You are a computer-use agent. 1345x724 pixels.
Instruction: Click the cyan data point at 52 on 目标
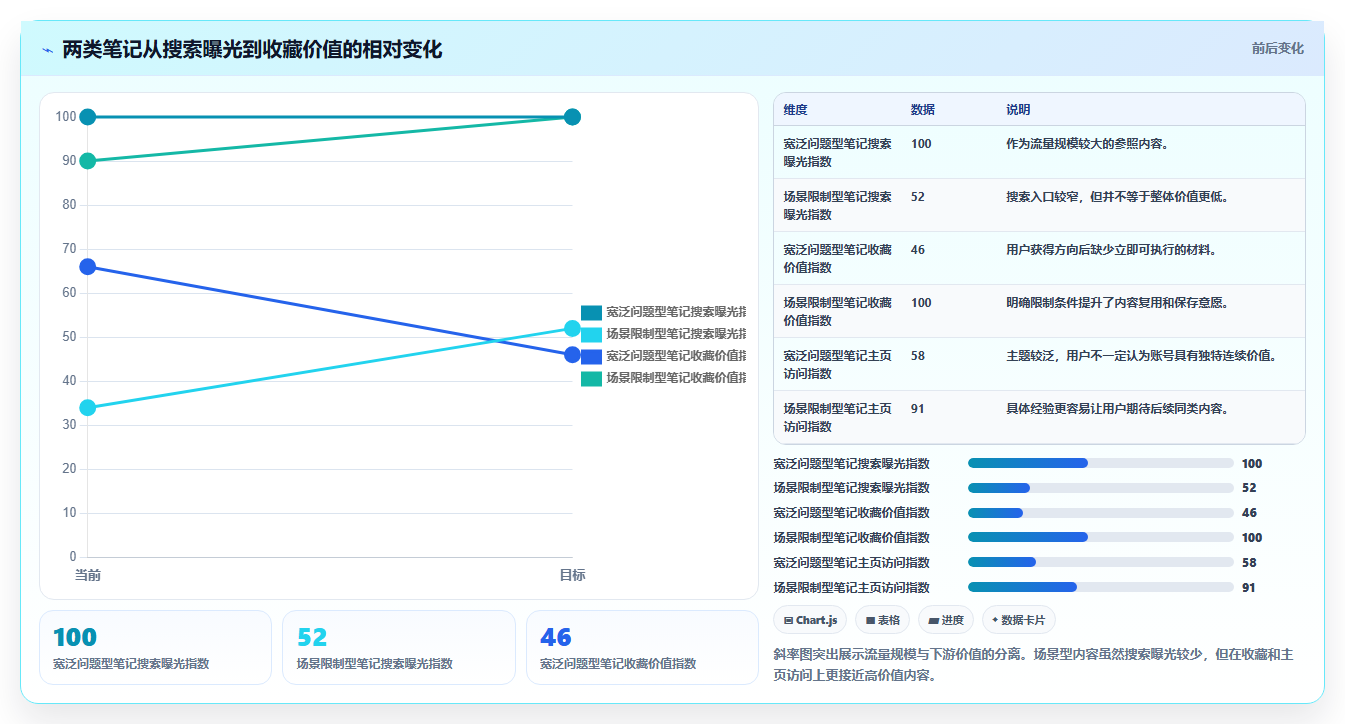(x=572, y=328)
